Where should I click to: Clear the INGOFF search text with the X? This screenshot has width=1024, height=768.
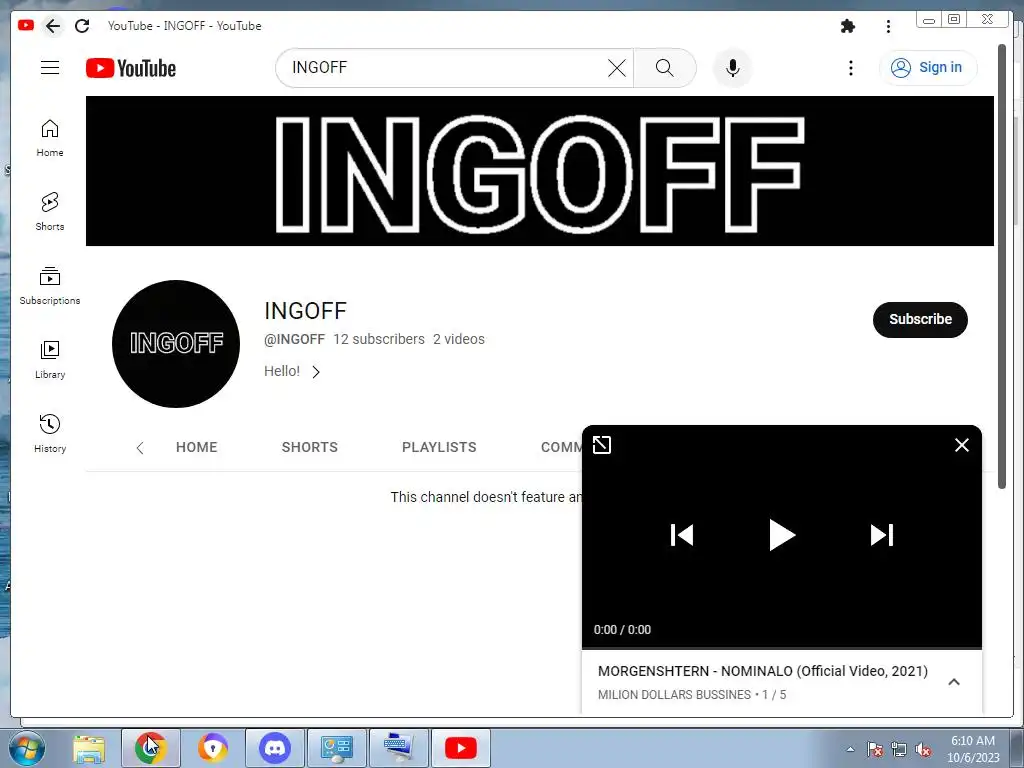pos(616,68)
